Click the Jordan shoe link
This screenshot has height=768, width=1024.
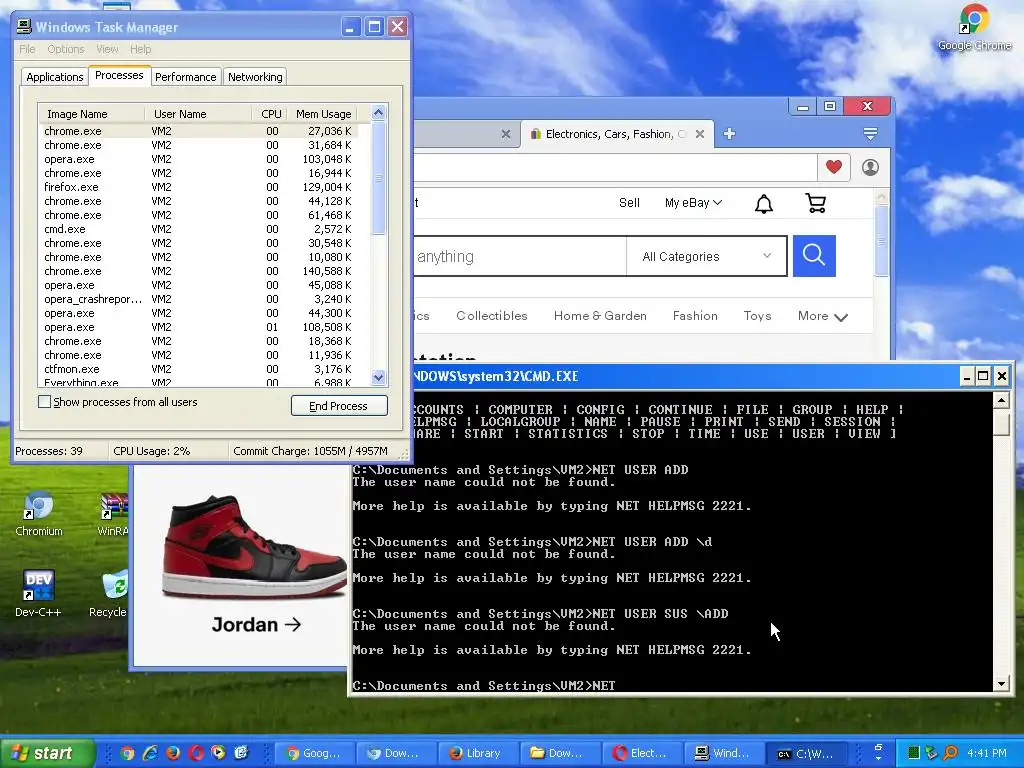click(x=257, y=625)
